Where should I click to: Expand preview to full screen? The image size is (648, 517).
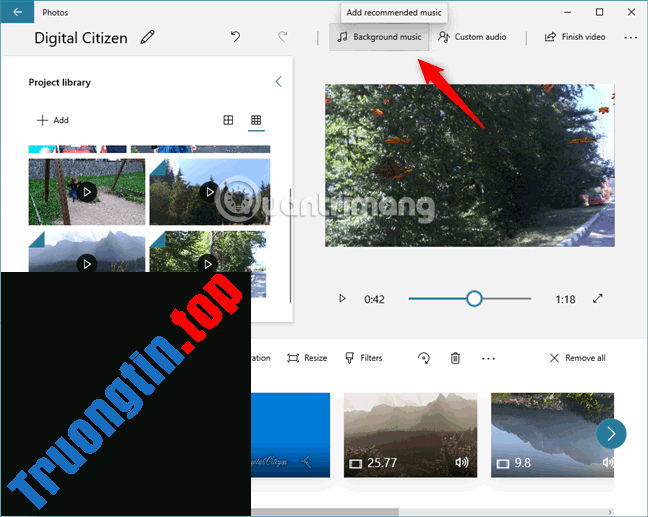(x=598, y=298)
